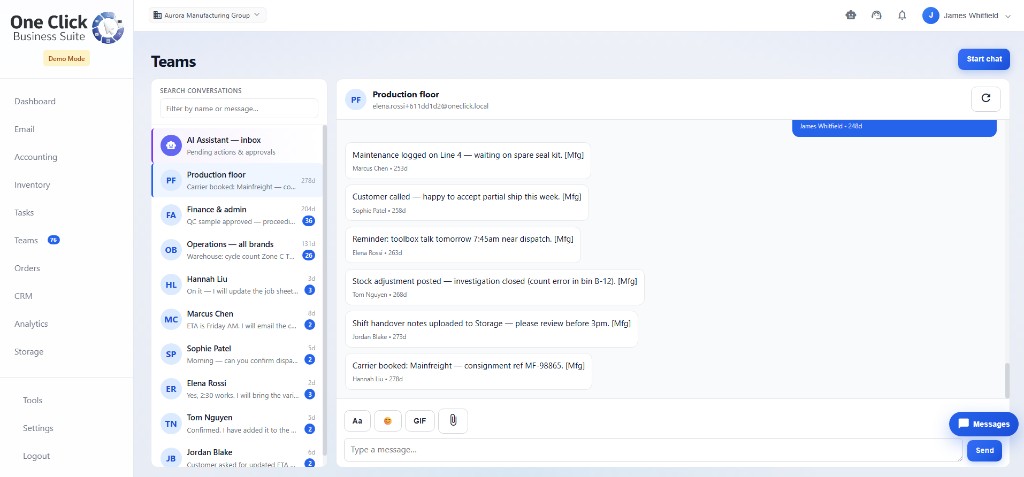Open Analytics in the sidebar
Viewport: 1024px width, 477px height.
[31, 324]
